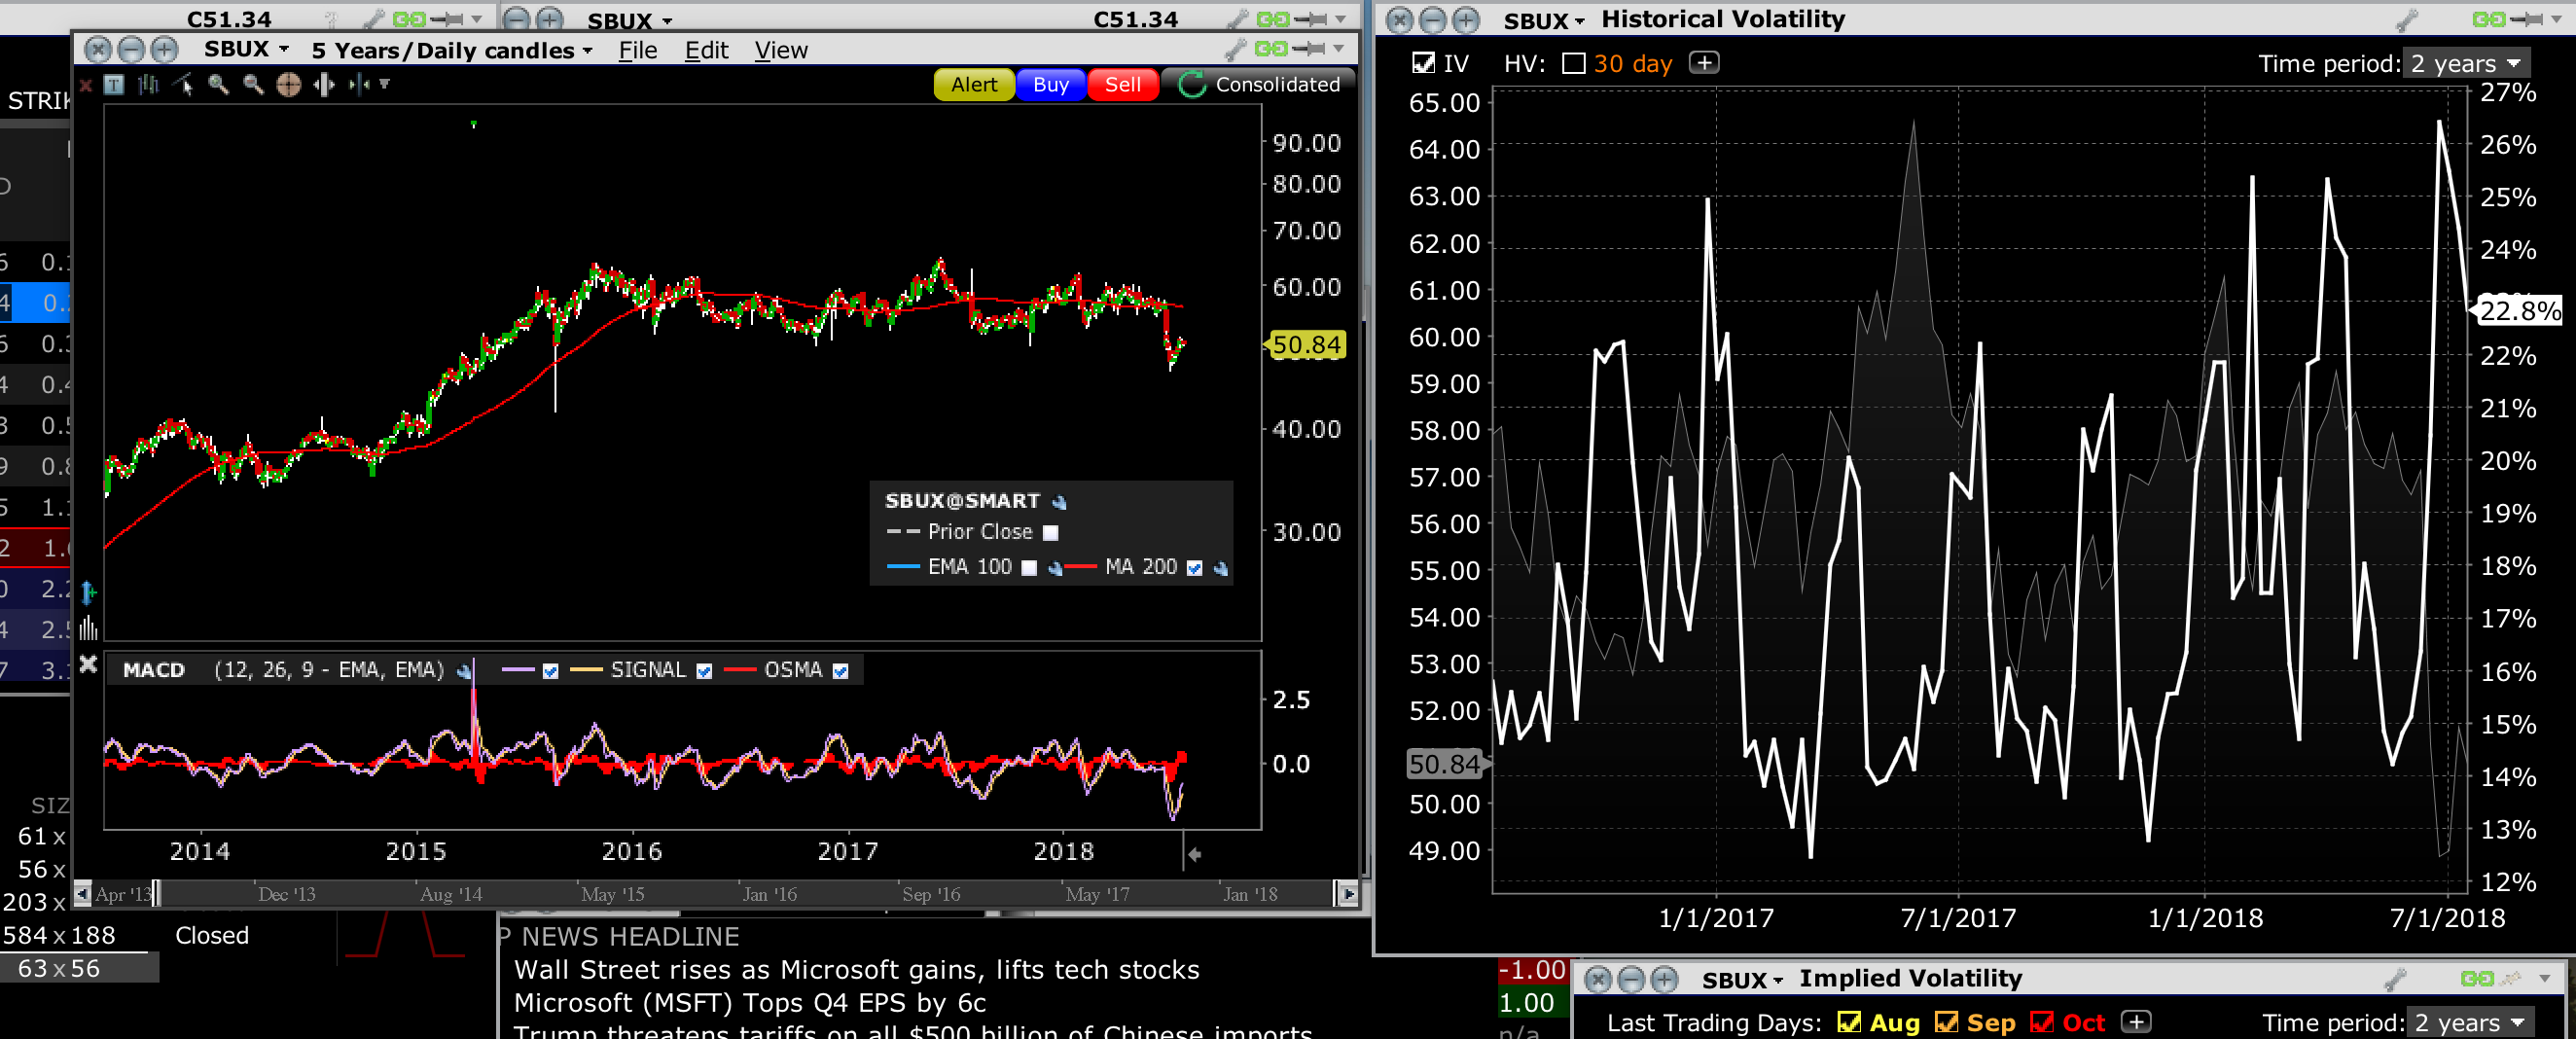This screenshot has height=1039, width=2576.
Task: Open wrench settings in Historical Volatility window
Action: click(2407, 19)
